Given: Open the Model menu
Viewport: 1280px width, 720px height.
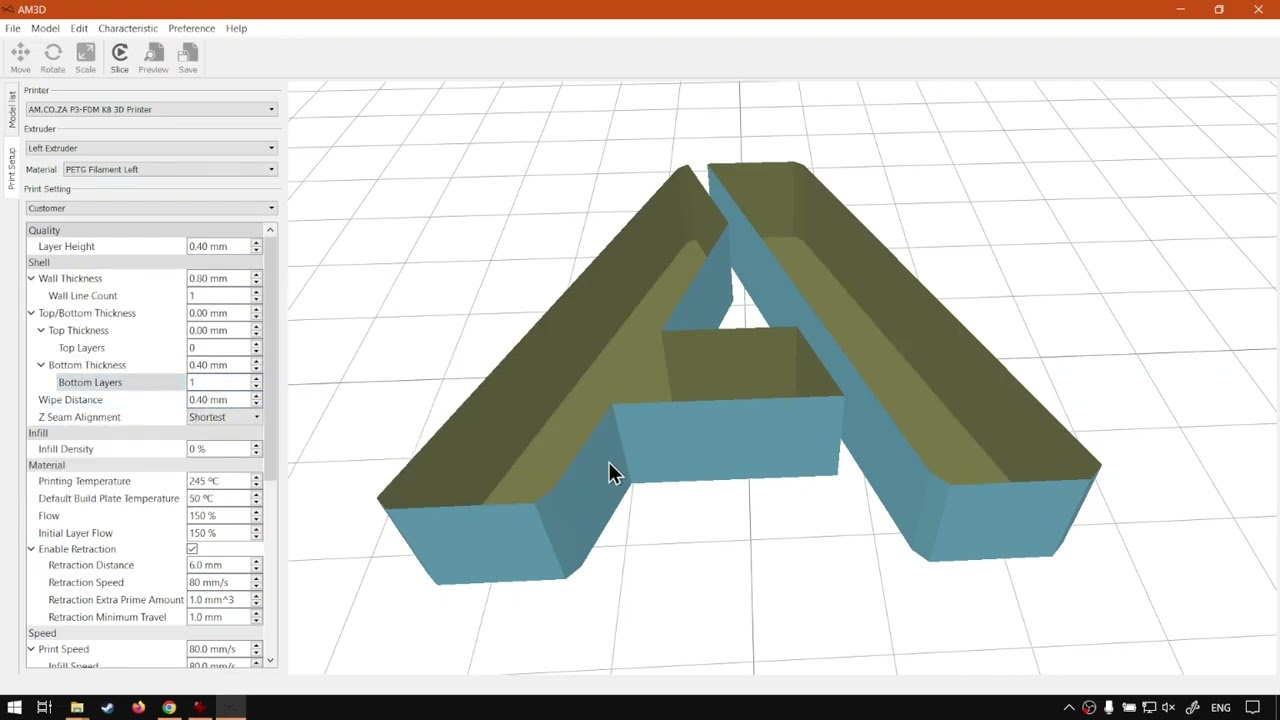Looking at the screenshot, I should tap(45, 28).
